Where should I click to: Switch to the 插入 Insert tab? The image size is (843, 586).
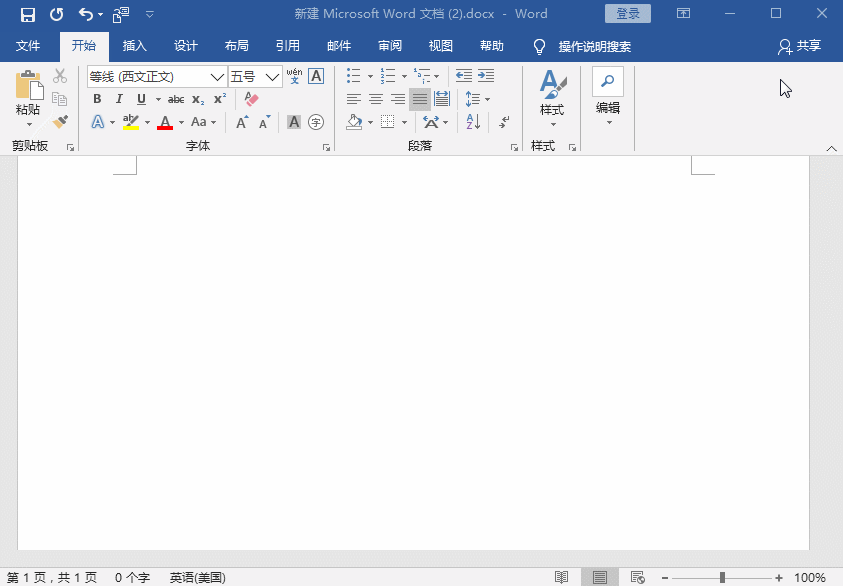click(134, 46)
